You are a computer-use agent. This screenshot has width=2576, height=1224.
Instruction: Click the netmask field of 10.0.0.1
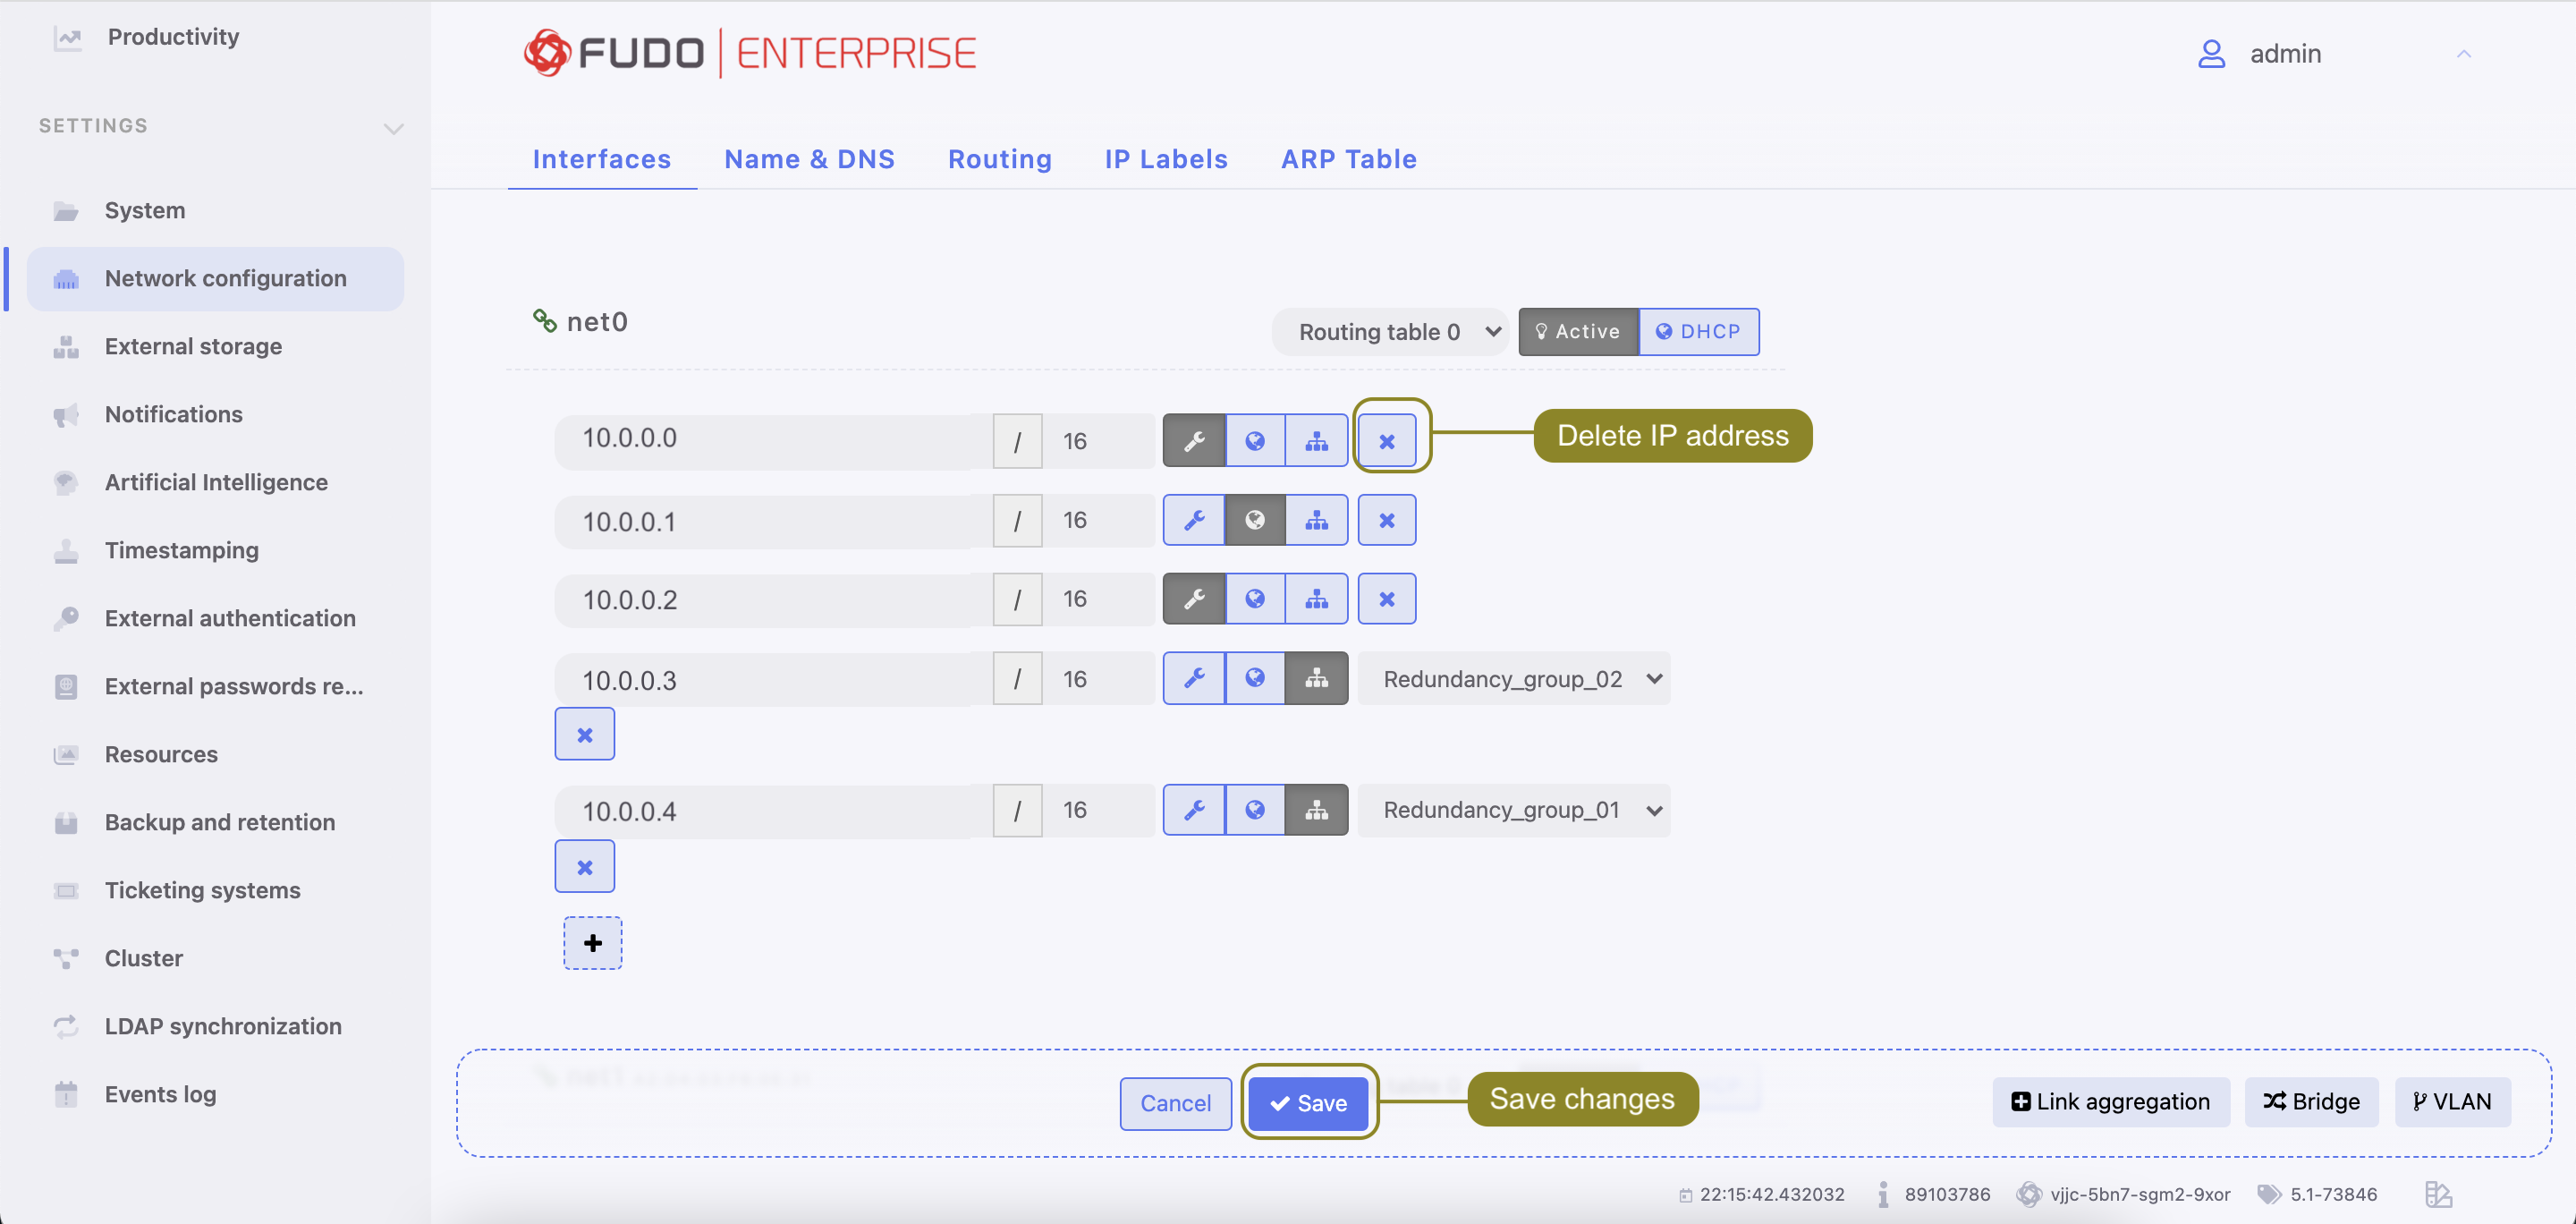[x=1098, y=520]
